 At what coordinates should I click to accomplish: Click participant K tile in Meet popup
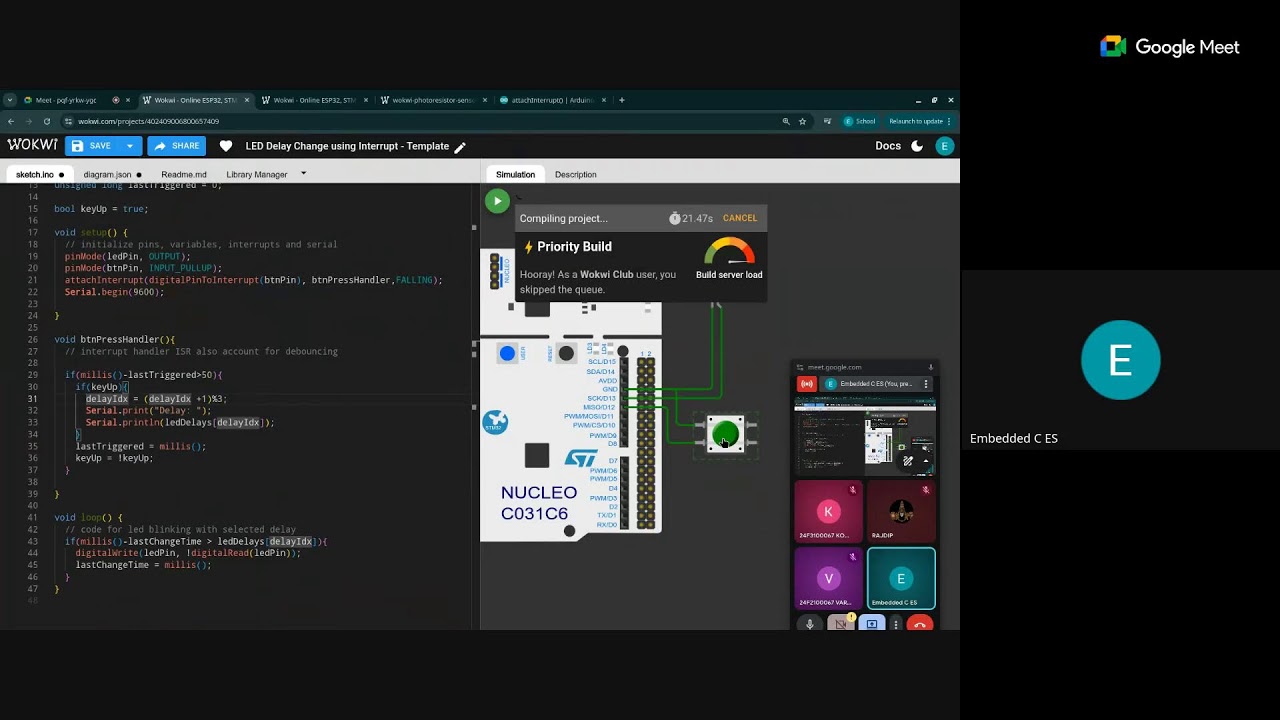[828, 512]
